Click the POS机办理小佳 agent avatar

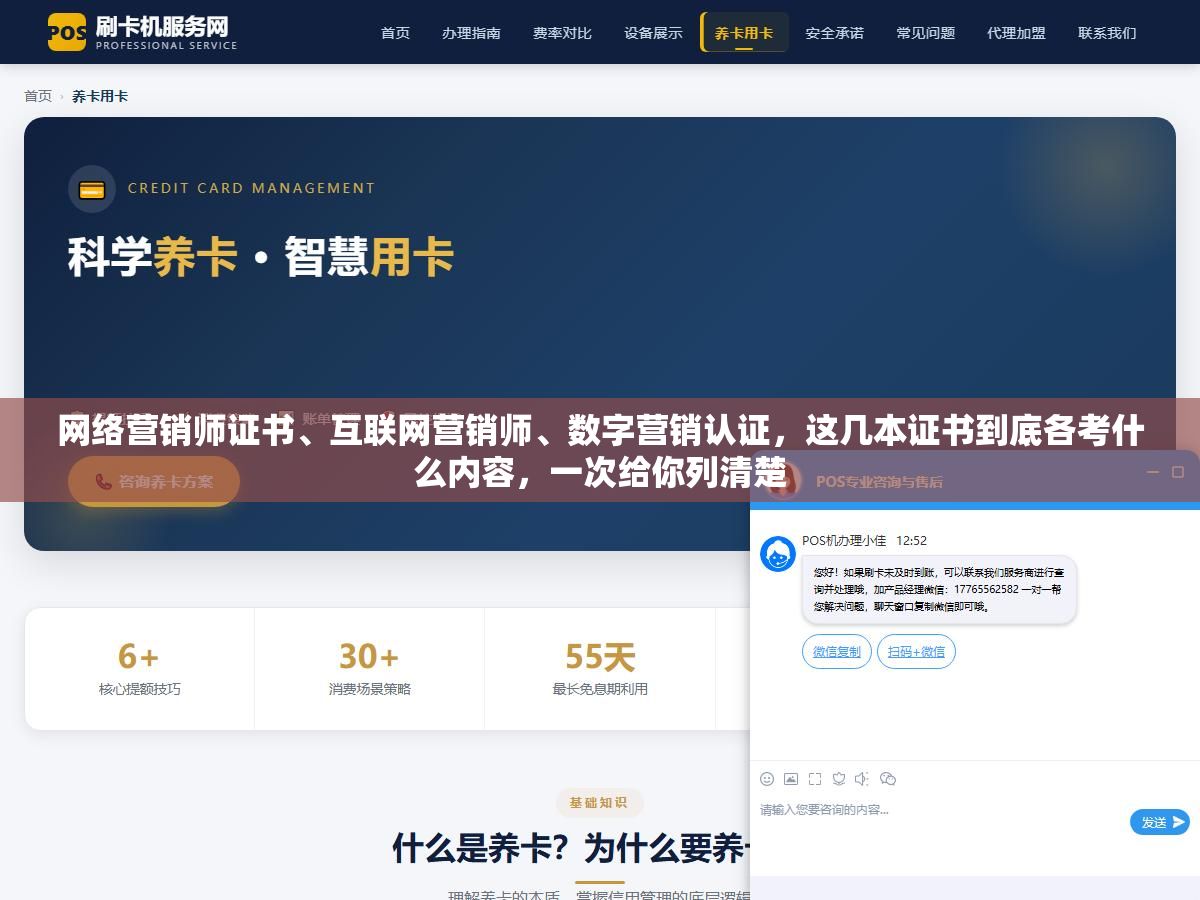click(x=778, y=554)
